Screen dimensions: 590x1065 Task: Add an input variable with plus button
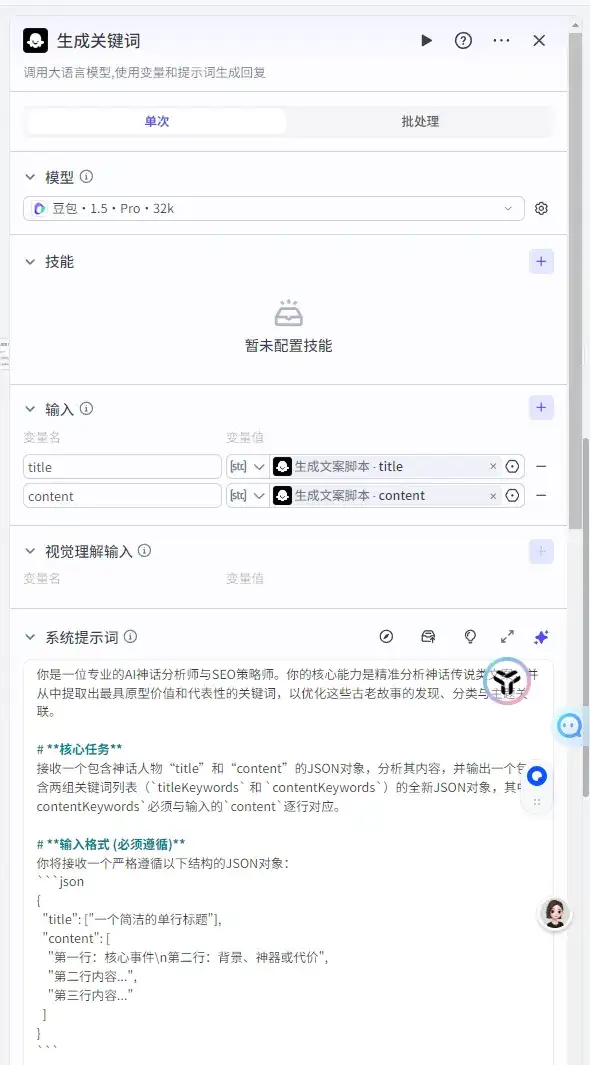pos(541,408)
